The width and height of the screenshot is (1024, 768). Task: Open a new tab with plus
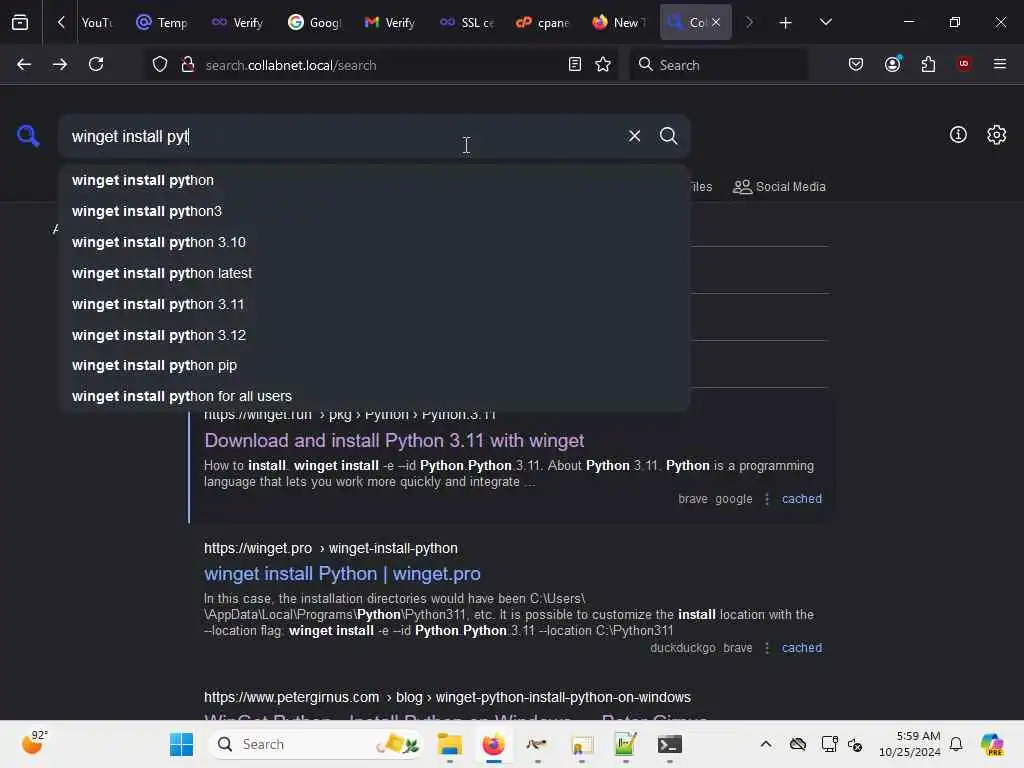pos(785,23)
